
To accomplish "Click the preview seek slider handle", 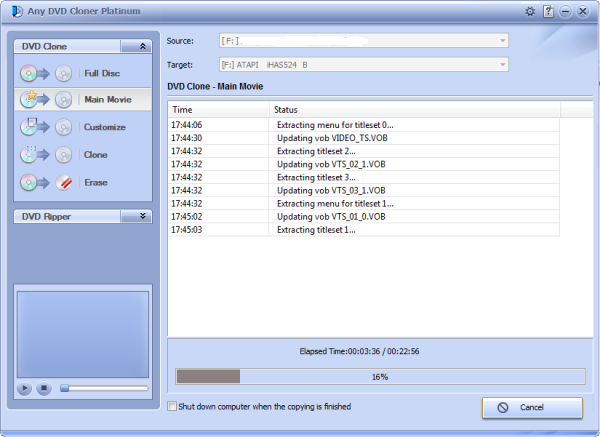I will tap(65, 388).
